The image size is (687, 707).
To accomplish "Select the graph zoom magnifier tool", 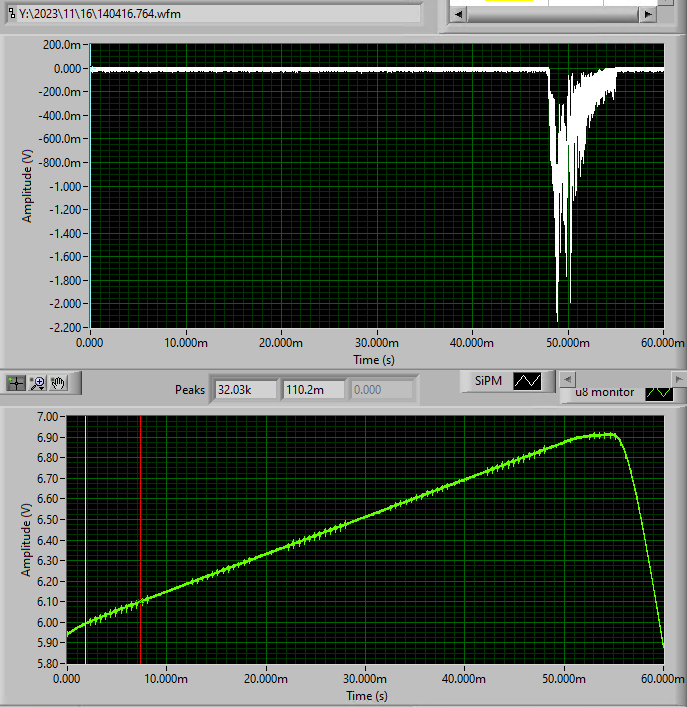I will coord(37,383).
